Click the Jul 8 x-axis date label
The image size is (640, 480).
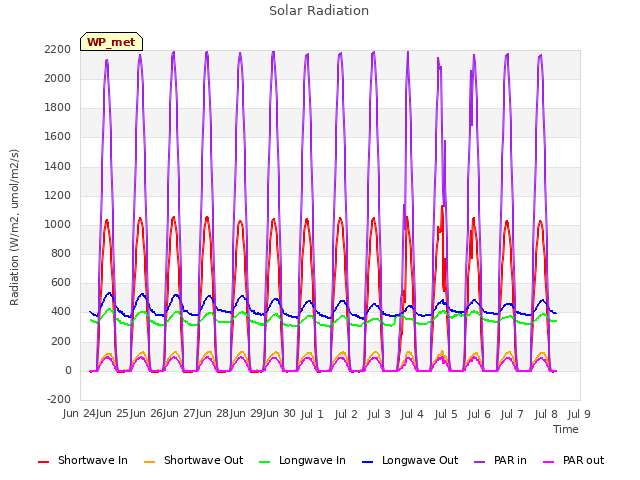coord(546,414)
